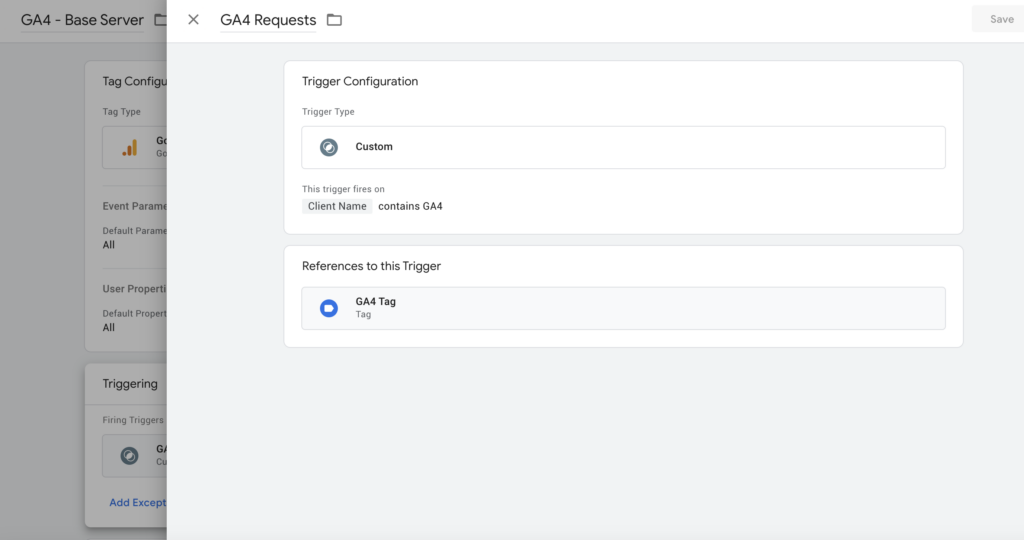The height and width of the screenshot is (540, 1024).
Task: Click the 'contains GA4' condition text
Action: pyautogui.click(x=410, y=206)
